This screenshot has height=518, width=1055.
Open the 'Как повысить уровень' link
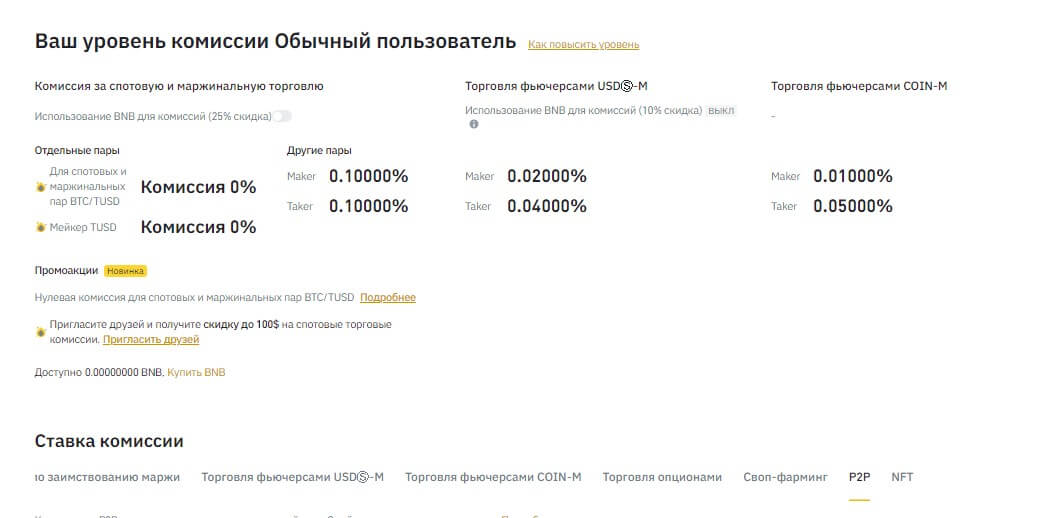[583, 45]
